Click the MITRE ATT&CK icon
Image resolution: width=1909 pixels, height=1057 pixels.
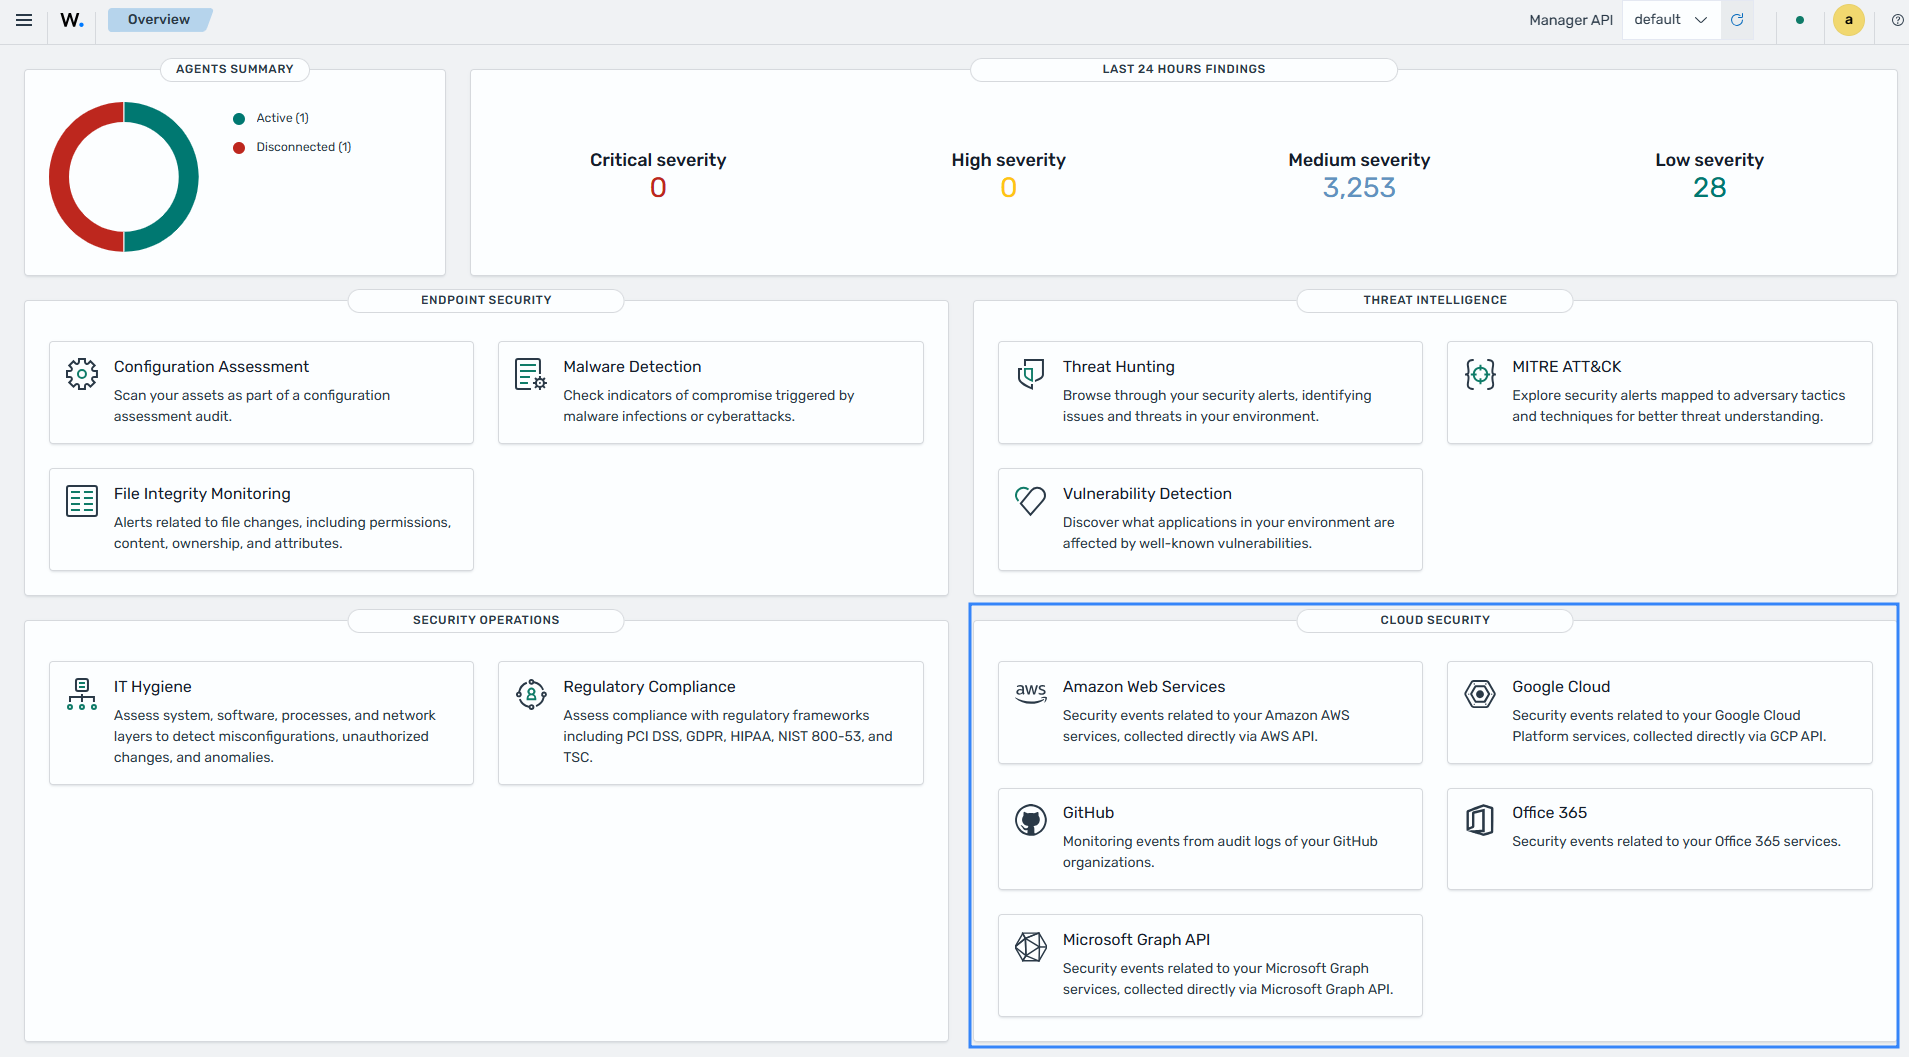pos(1480,374)
